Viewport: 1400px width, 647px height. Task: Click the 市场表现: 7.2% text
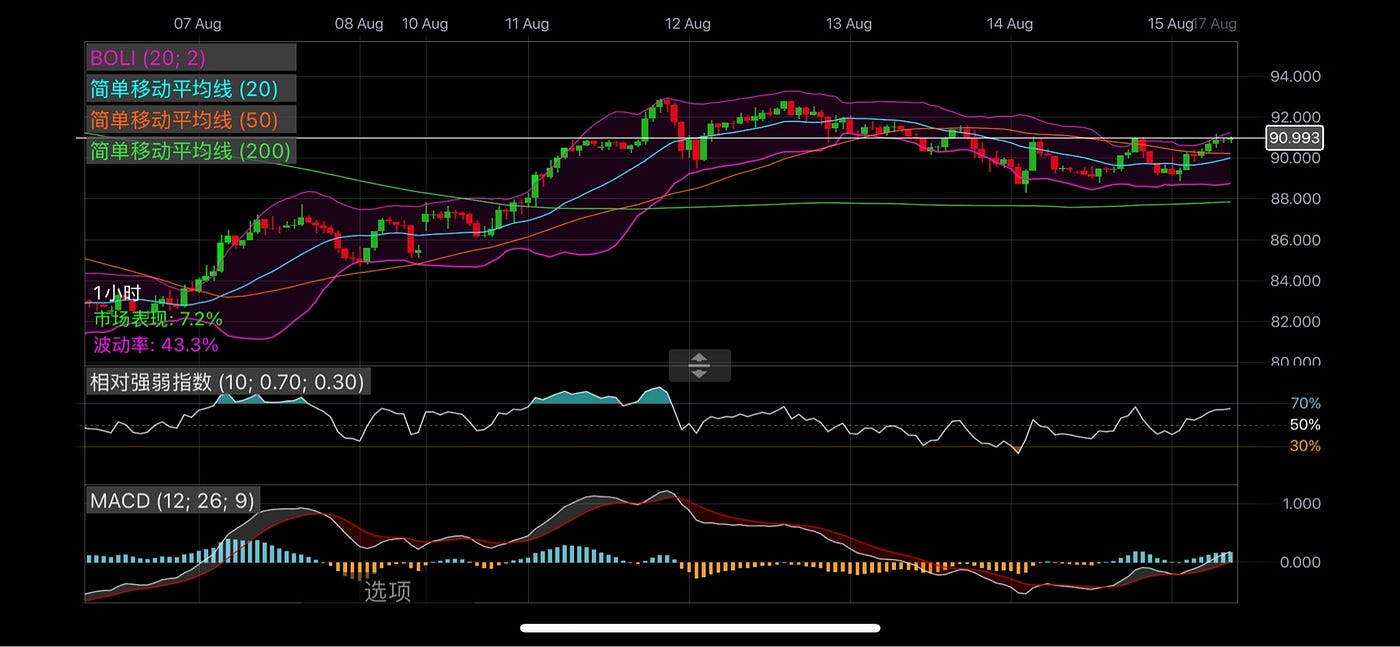click(x=158, y=319)
